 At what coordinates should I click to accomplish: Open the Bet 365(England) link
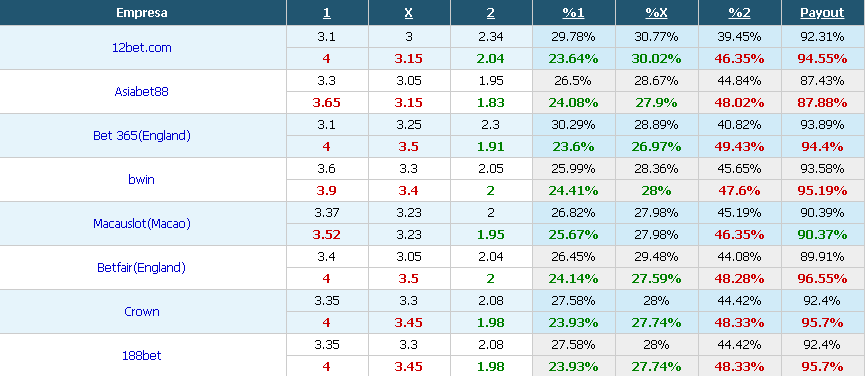[x=142, y=136]
